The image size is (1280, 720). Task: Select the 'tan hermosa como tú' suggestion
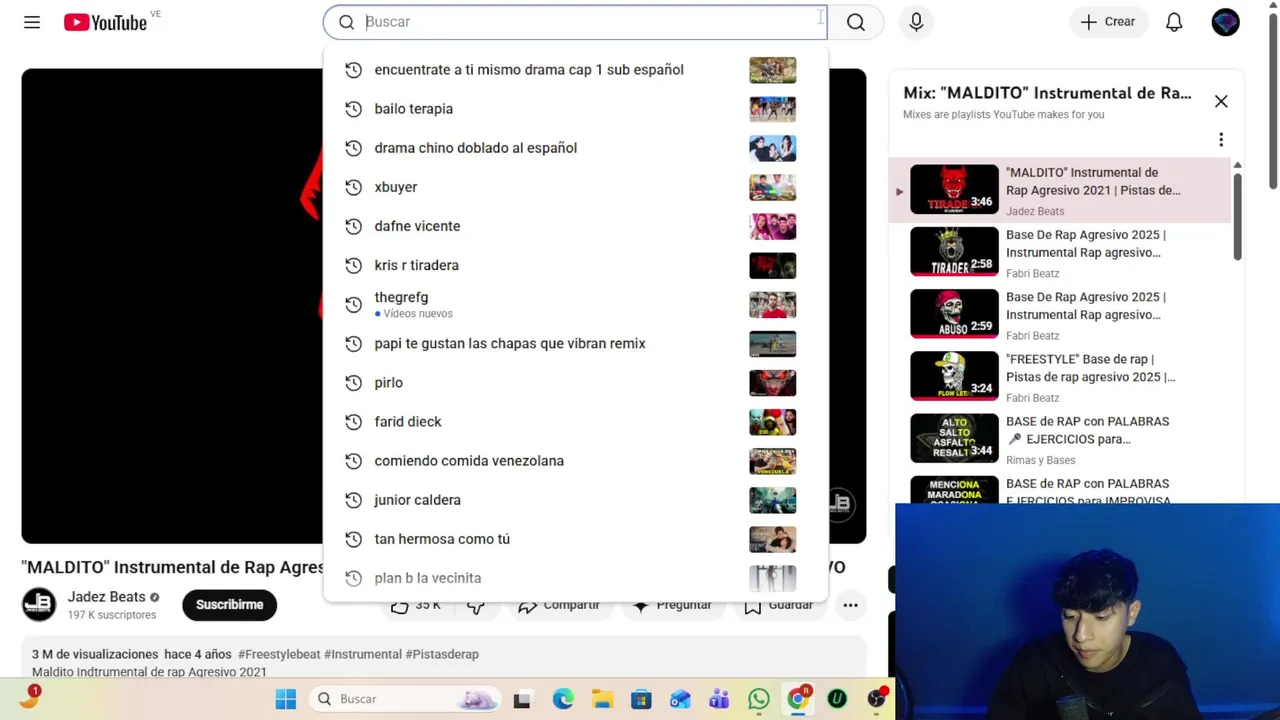pos(575,538)
